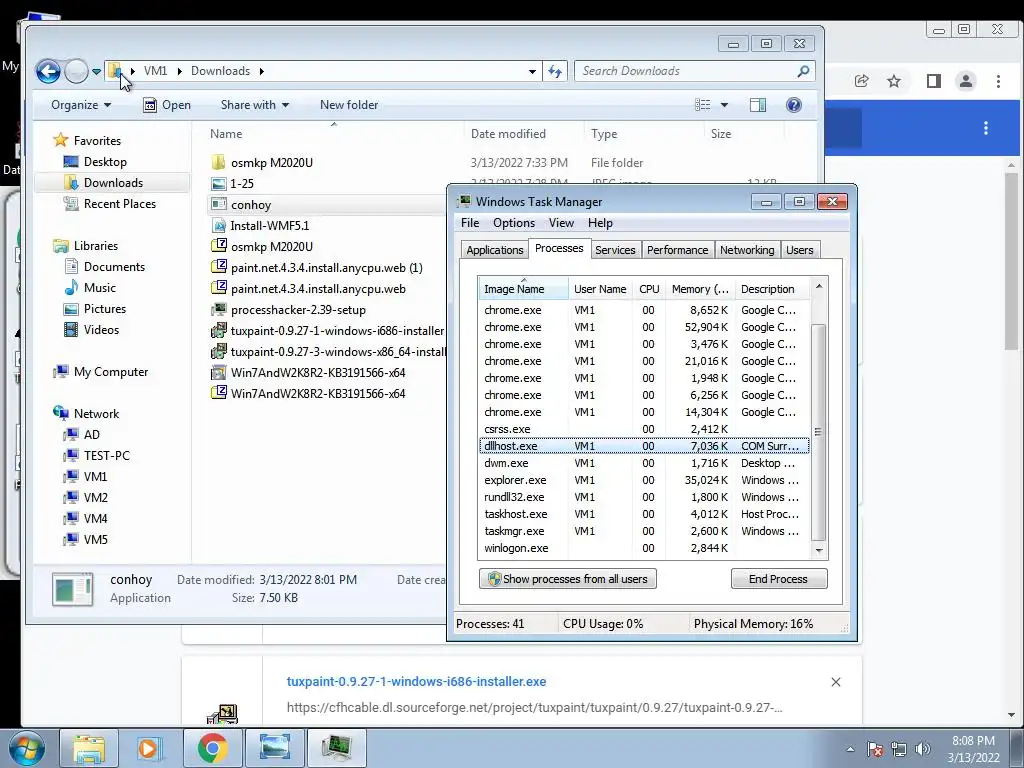The width and height of the screenshot is (1024, 768).
Task: Open Chrome from the taskbar
Action: coord(212,748)
